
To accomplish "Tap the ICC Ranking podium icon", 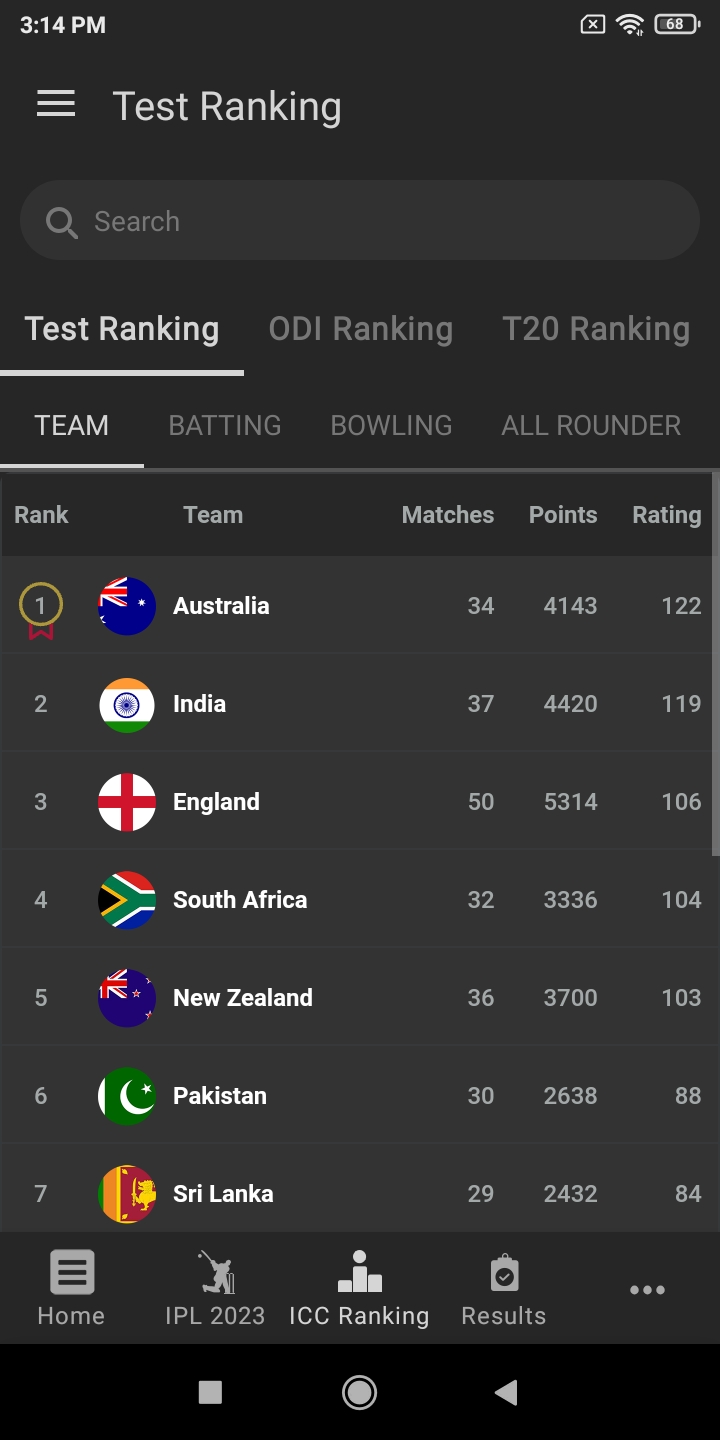I will click(359, 1273).
